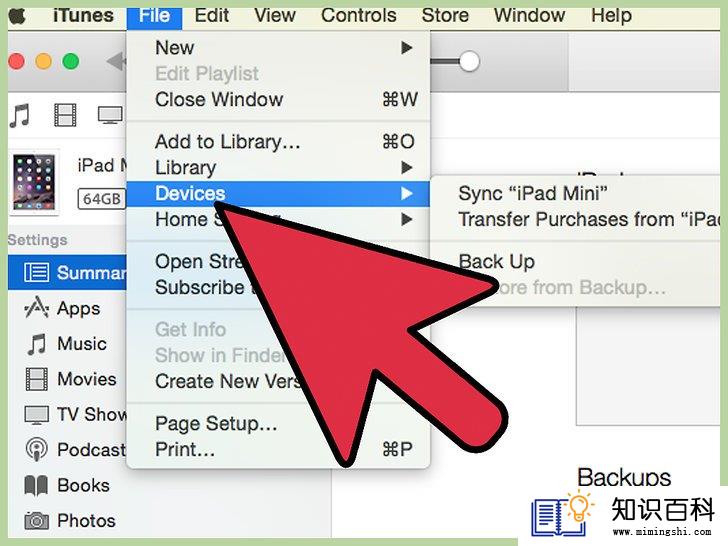Open the Edit menu
The image size is (728, 546).
[x=212, y=16]
